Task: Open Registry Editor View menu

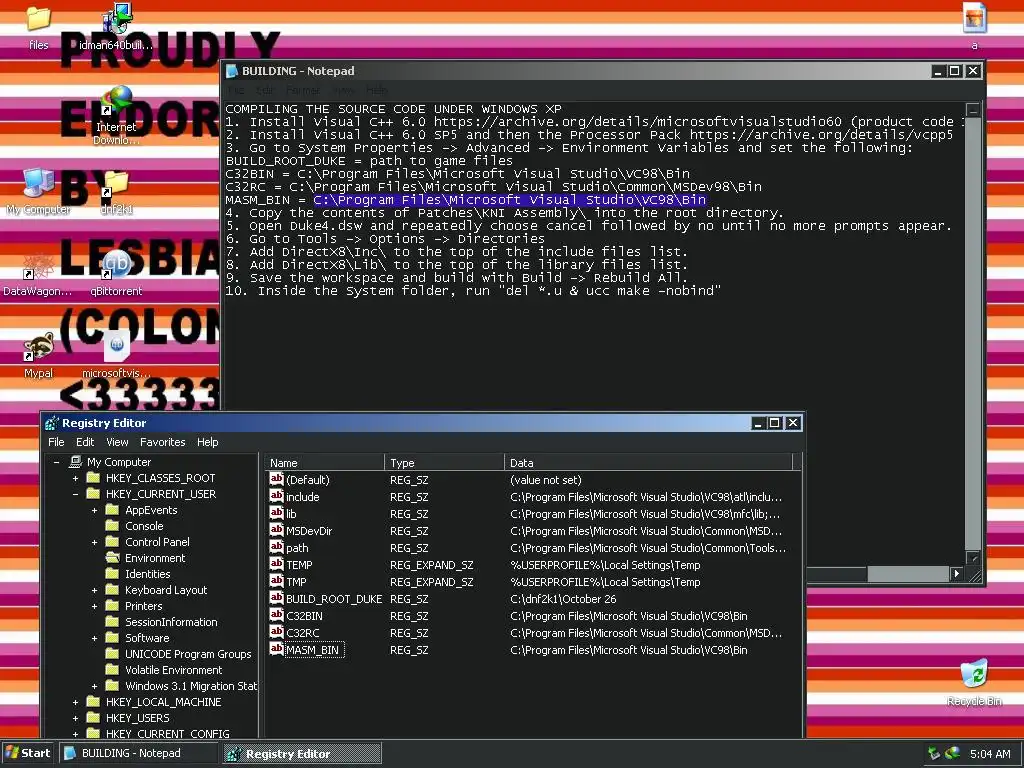Action: tap(117, 442)
